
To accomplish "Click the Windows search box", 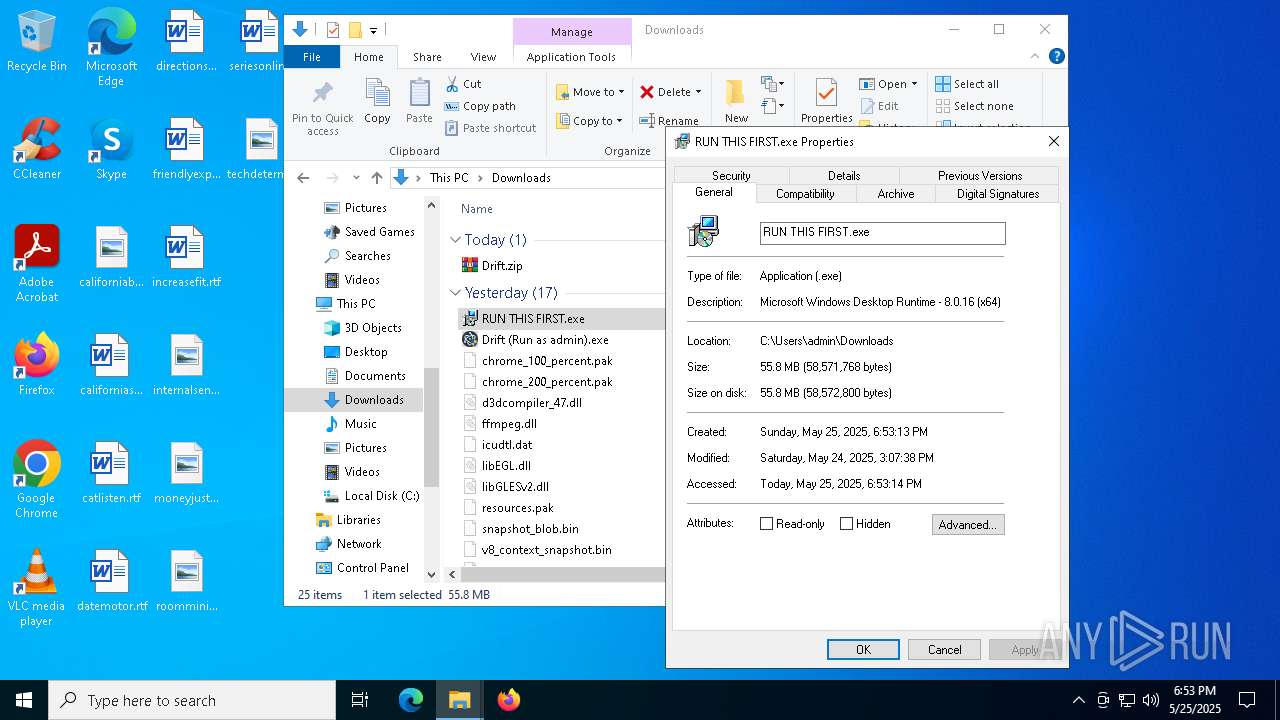I will coord(192,700).
